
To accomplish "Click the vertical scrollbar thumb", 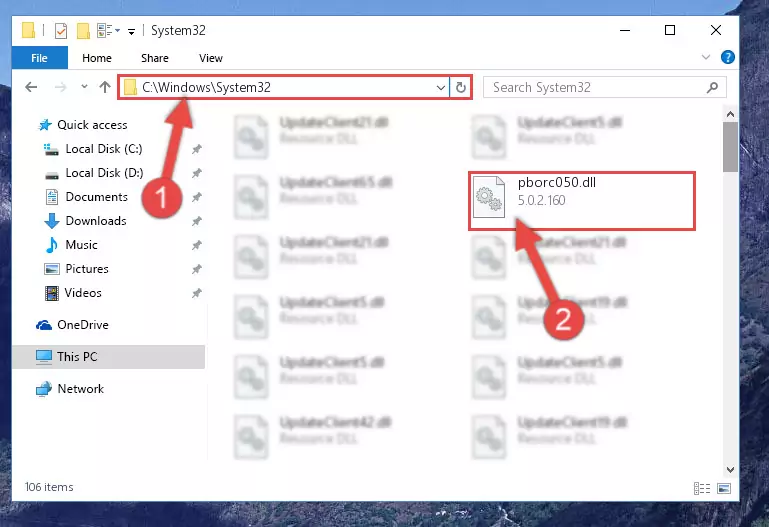I will point(730,147).
